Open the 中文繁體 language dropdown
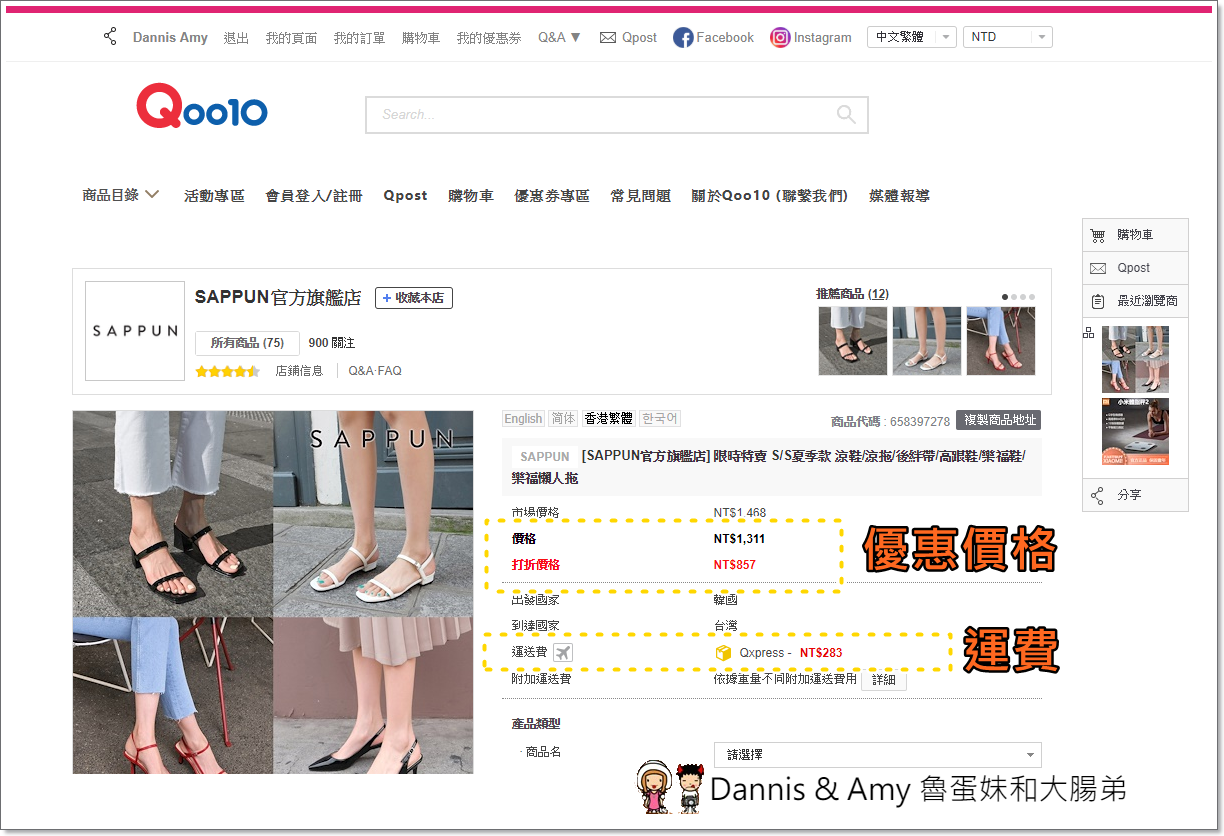This screenshot has width=1224, height=836. pos(911,37)
